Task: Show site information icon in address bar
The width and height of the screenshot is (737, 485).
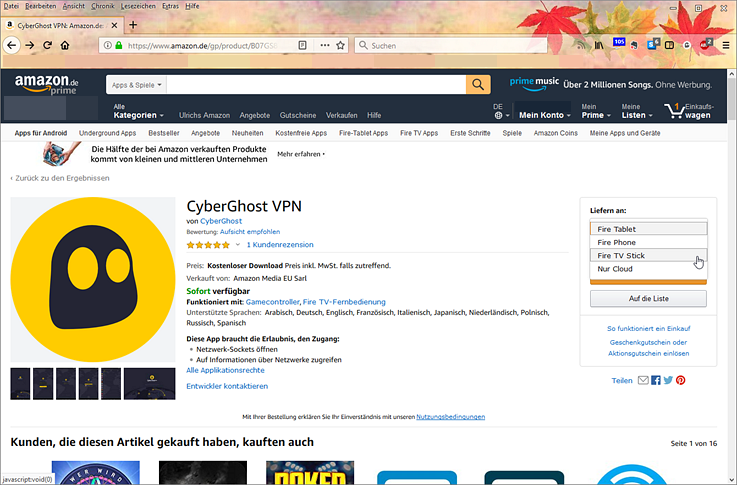Action: [108, 46]
